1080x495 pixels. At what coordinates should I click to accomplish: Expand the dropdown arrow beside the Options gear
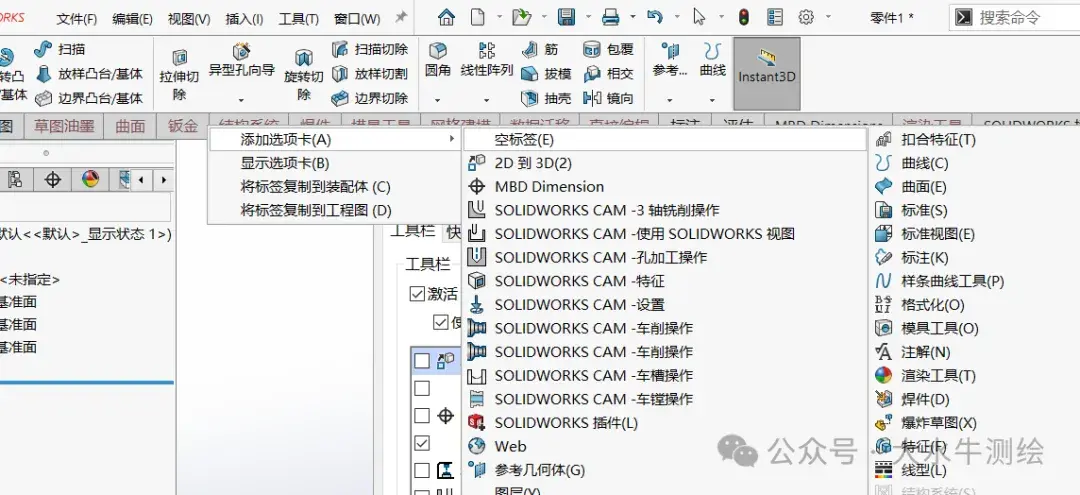click(828, 17)
